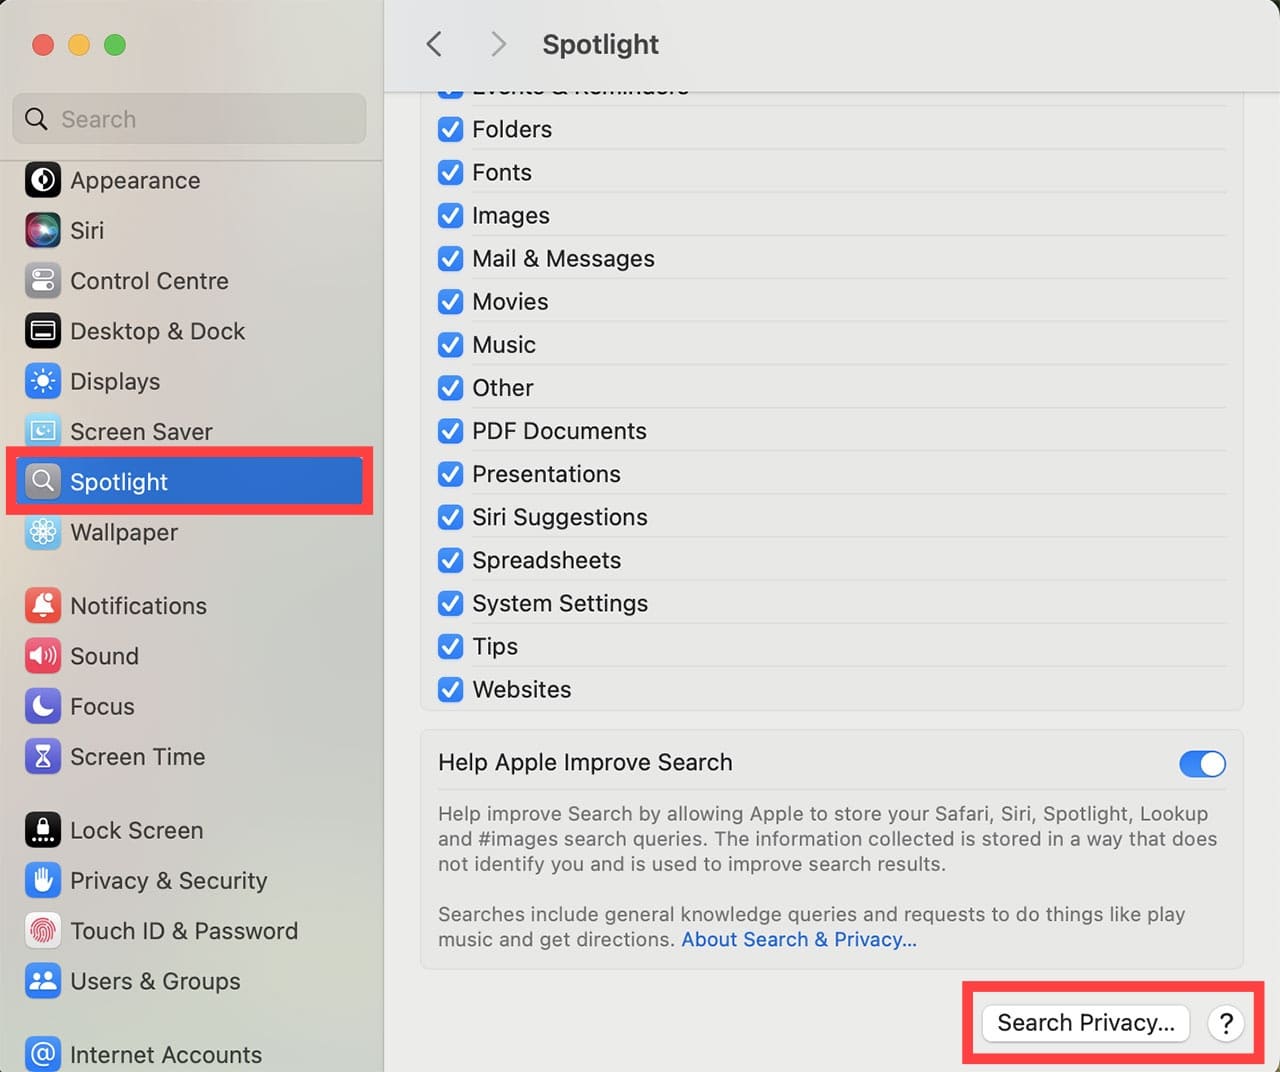Go forward with the right chevron

point(498,44)
